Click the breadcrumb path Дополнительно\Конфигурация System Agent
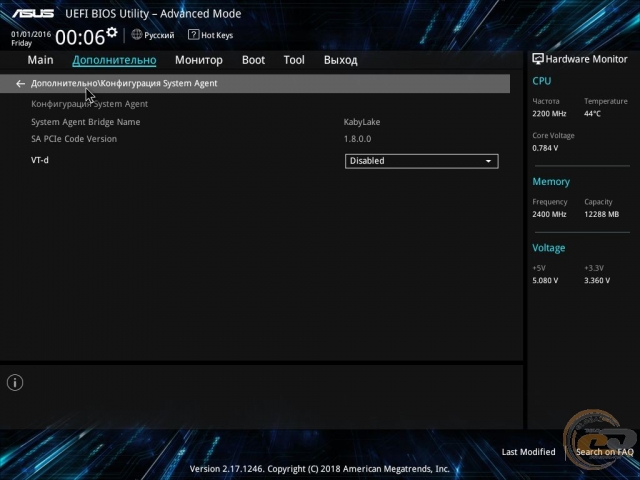The height and width of the screenshot is (480, 640). point(124,83)
